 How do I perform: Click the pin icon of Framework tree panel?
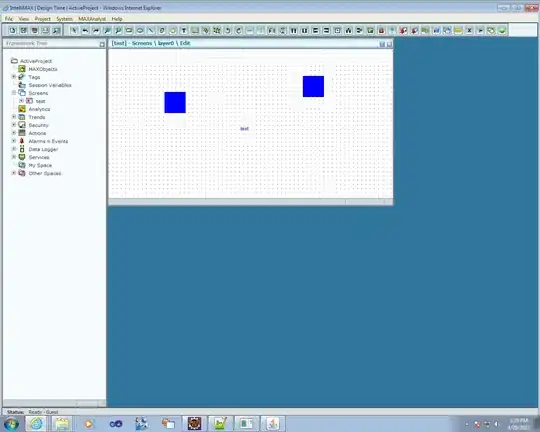click(x=102, y=44)
